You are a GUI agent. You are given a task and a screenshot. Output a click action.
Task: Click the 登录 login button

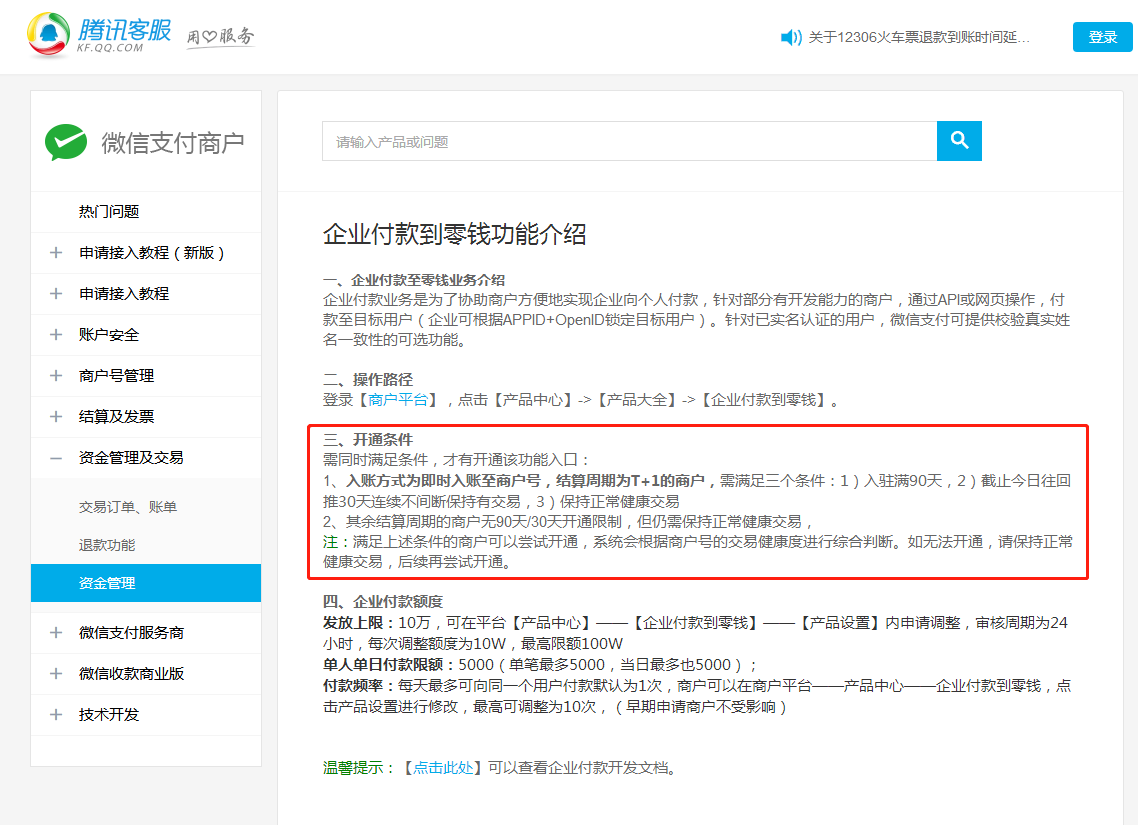point(1102,37)
